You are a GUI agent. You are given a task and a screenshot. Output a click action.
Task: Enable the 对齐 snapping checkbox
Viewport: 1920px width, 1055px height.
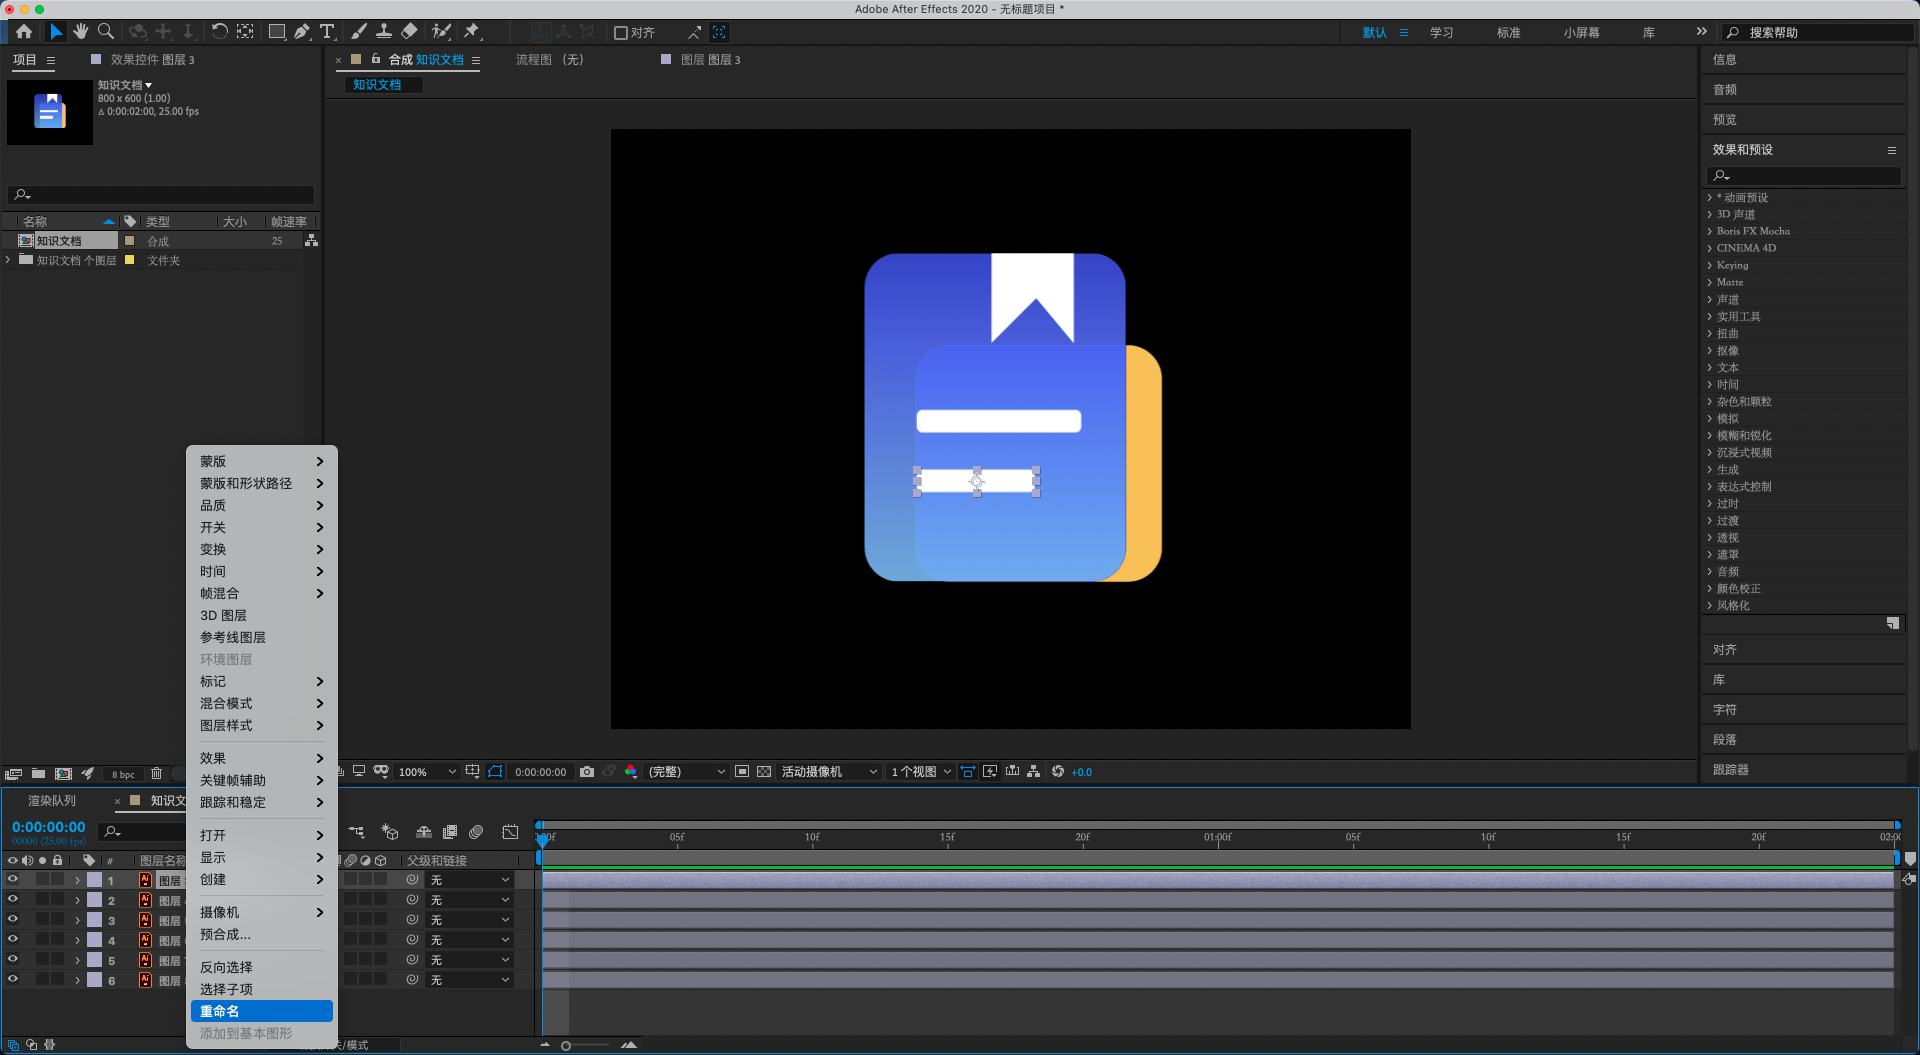tap(620, 33)
